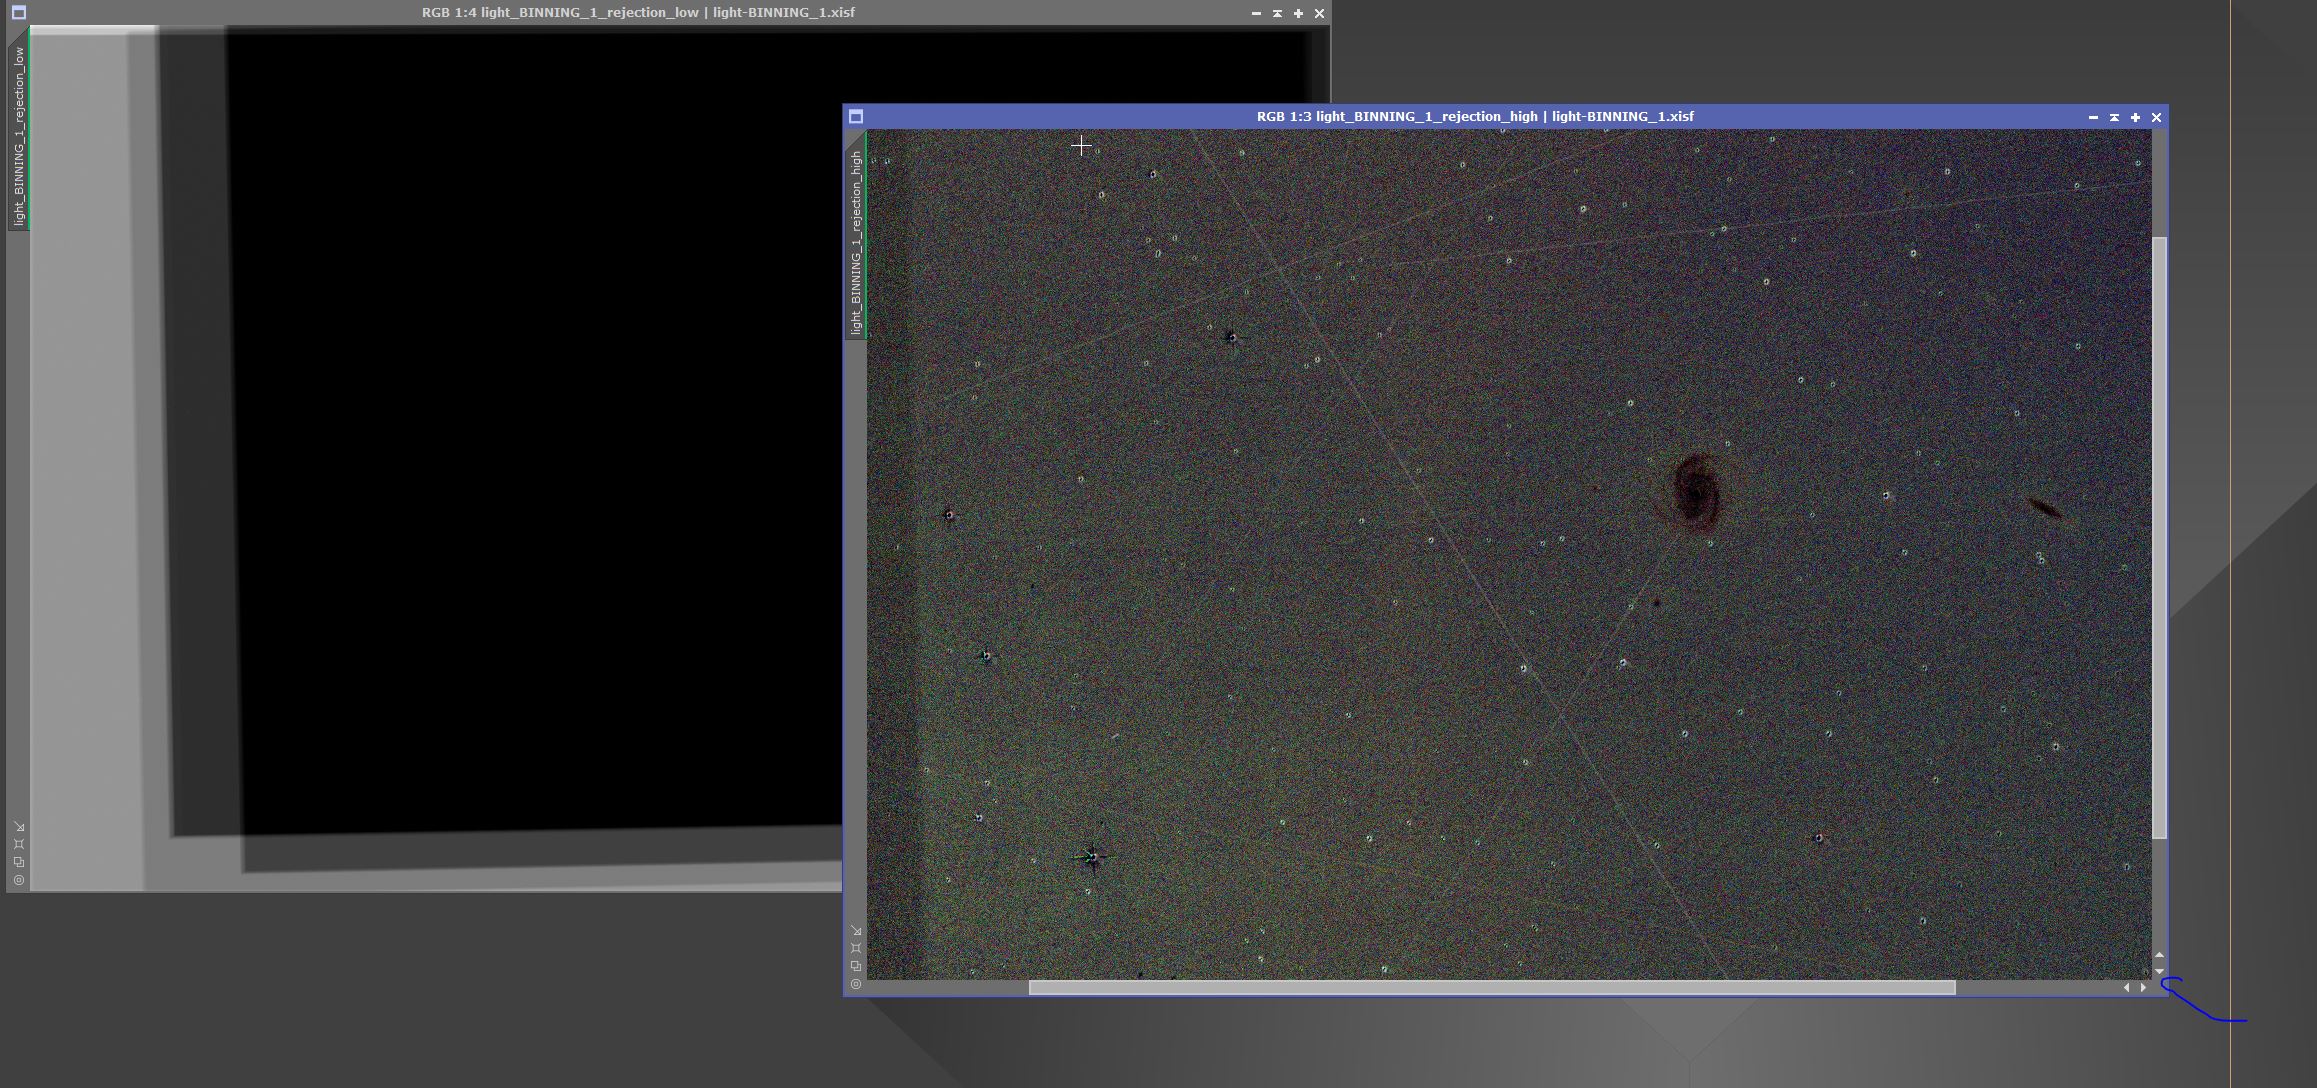The width and height of the screenshot is (2317, 1088).
Task: Click the rejection_high window's fit-view arrow icon
Action: (856, 931)
